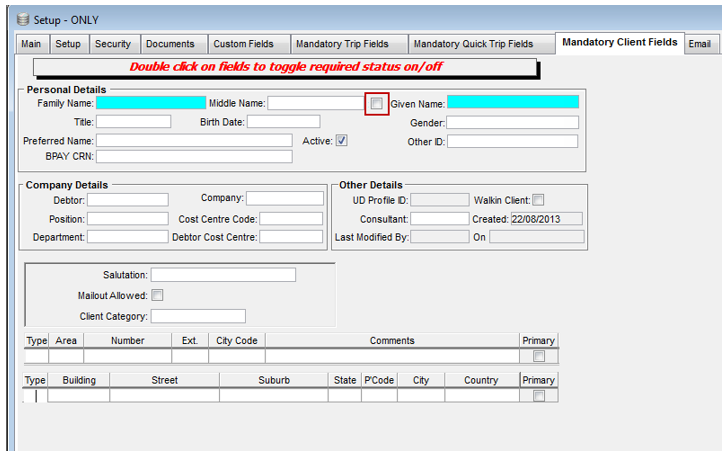
Task: Click the Department field
Action: click(x=128, y=237)
